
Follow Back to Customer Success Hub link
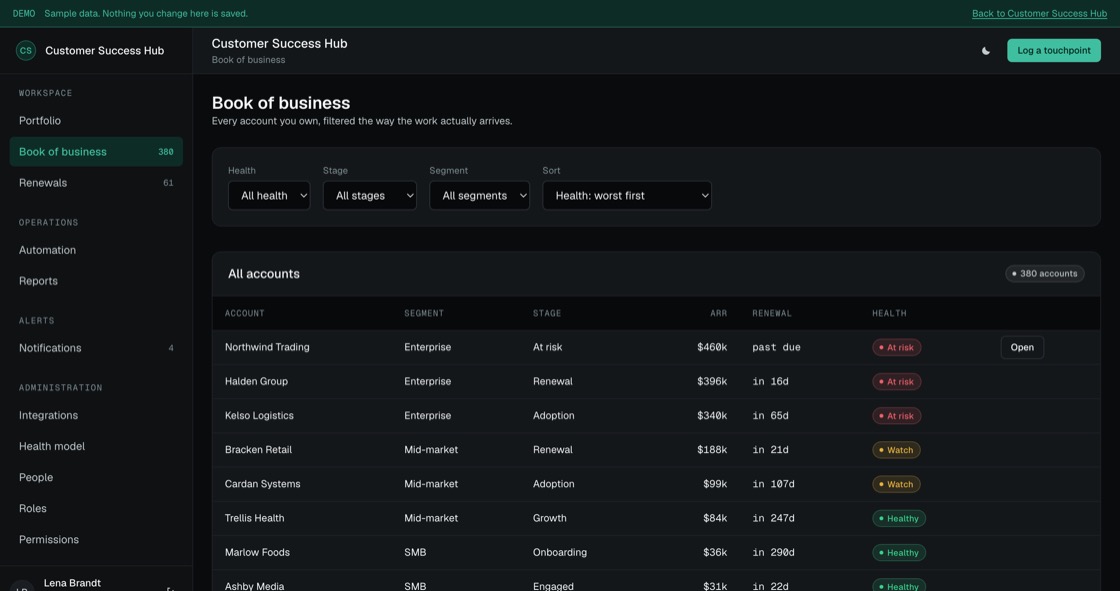click(1039, 14)
